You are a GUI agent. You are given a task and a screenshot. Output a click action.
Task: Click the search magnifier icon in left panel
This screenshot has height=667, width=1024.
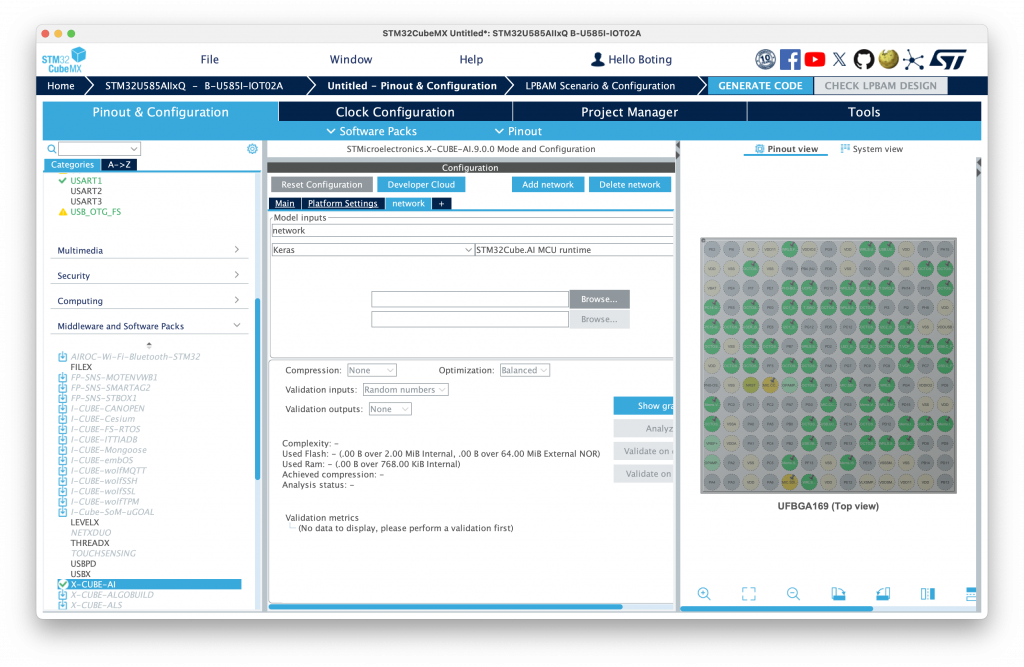(51, 149)
